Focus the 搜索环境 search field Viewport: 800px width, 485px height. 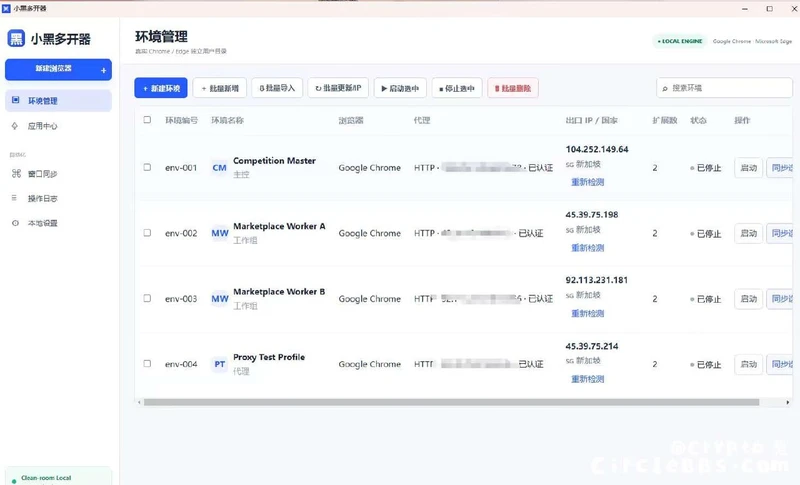pos(724,88)
